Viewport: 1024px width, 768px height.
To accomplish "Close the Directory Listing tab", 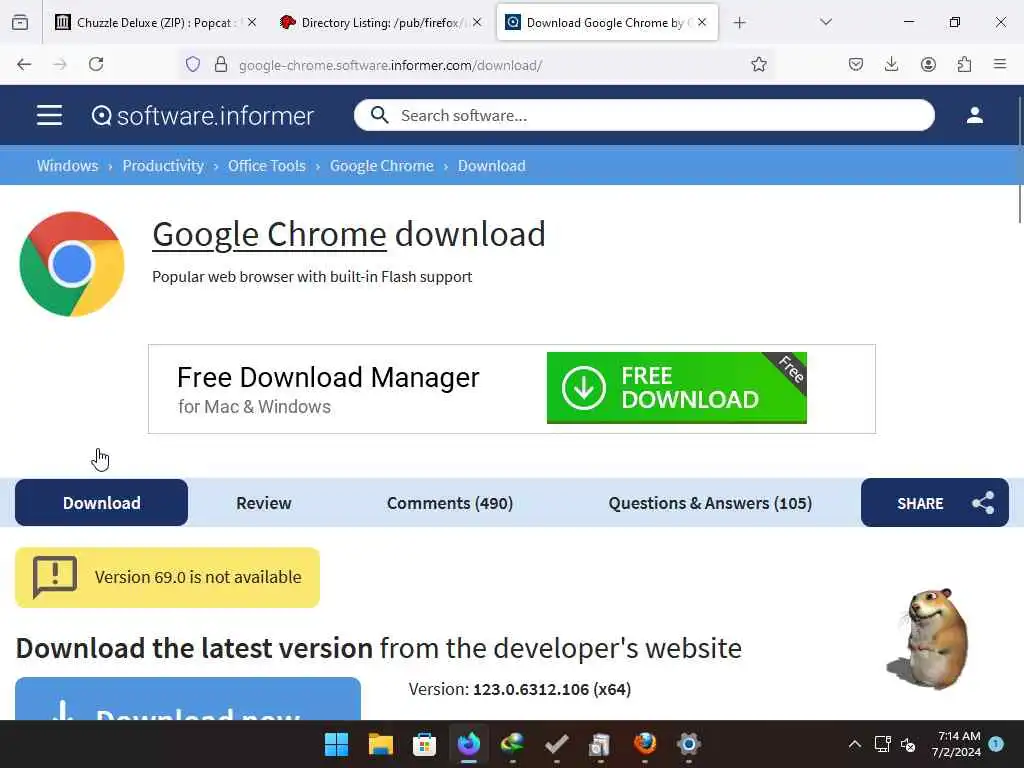I will pos(477,22).
